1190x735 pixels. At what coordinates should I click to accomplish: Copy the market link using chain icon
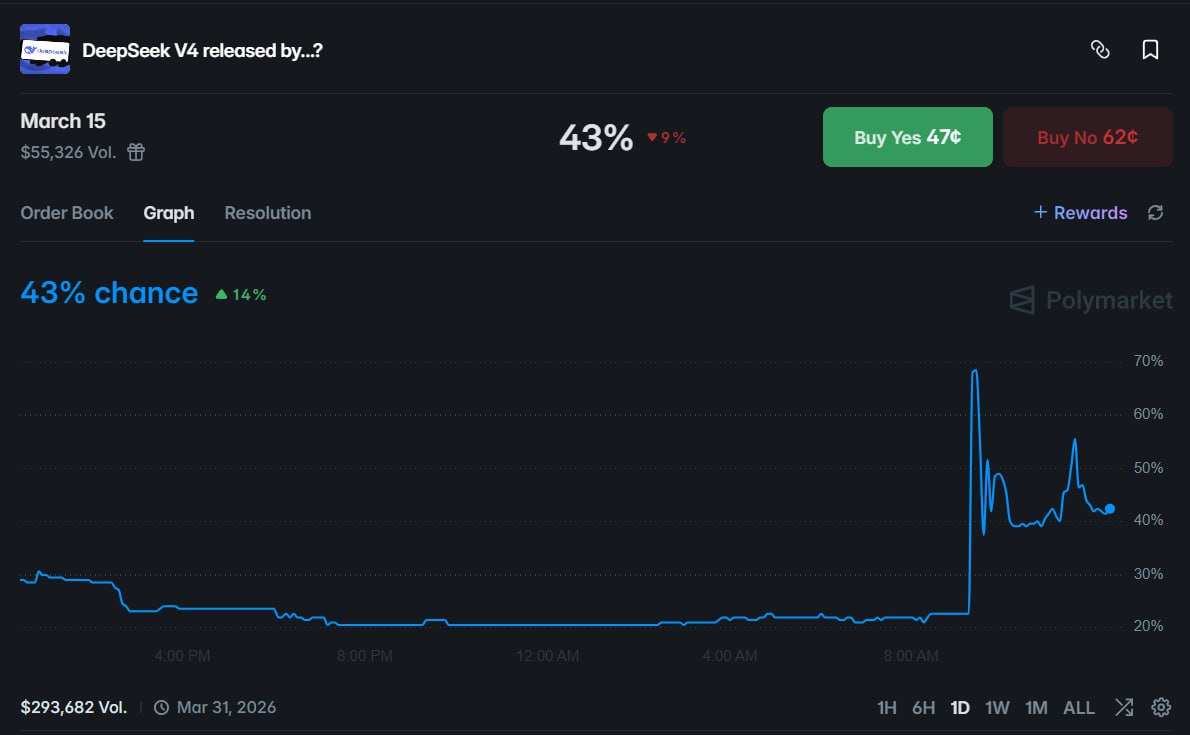[x=1100, y=49]
